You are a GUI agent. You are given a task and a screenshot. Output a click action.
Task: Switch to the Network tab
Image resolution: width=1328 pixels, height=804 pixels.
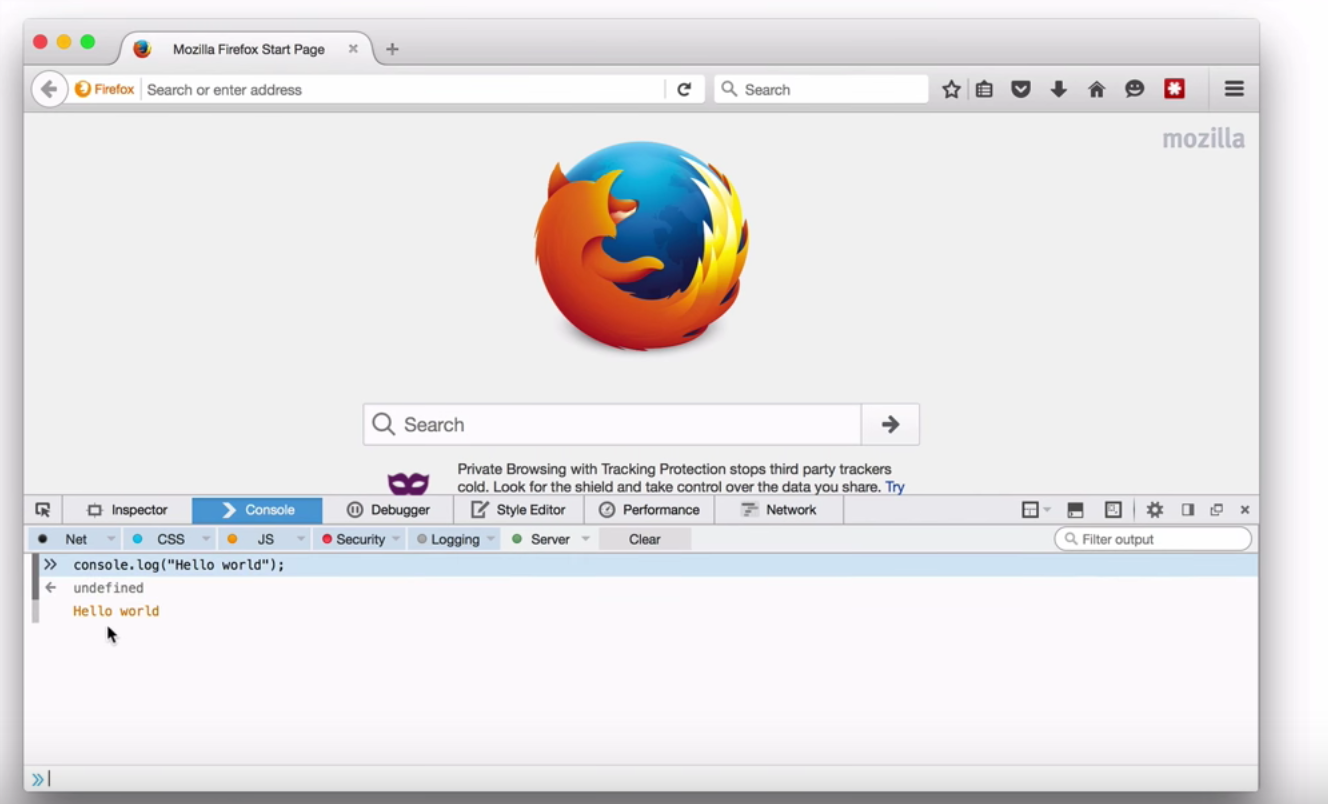point(779,510)
